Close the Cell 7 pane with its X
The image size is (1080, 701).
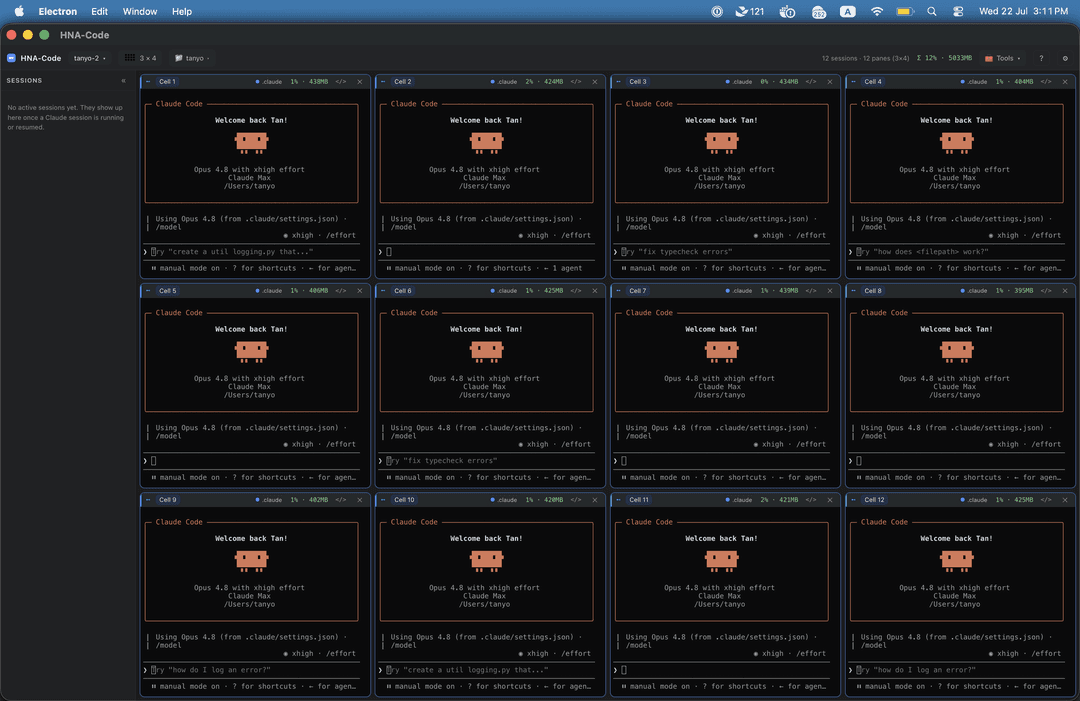(x=830, y=291)
